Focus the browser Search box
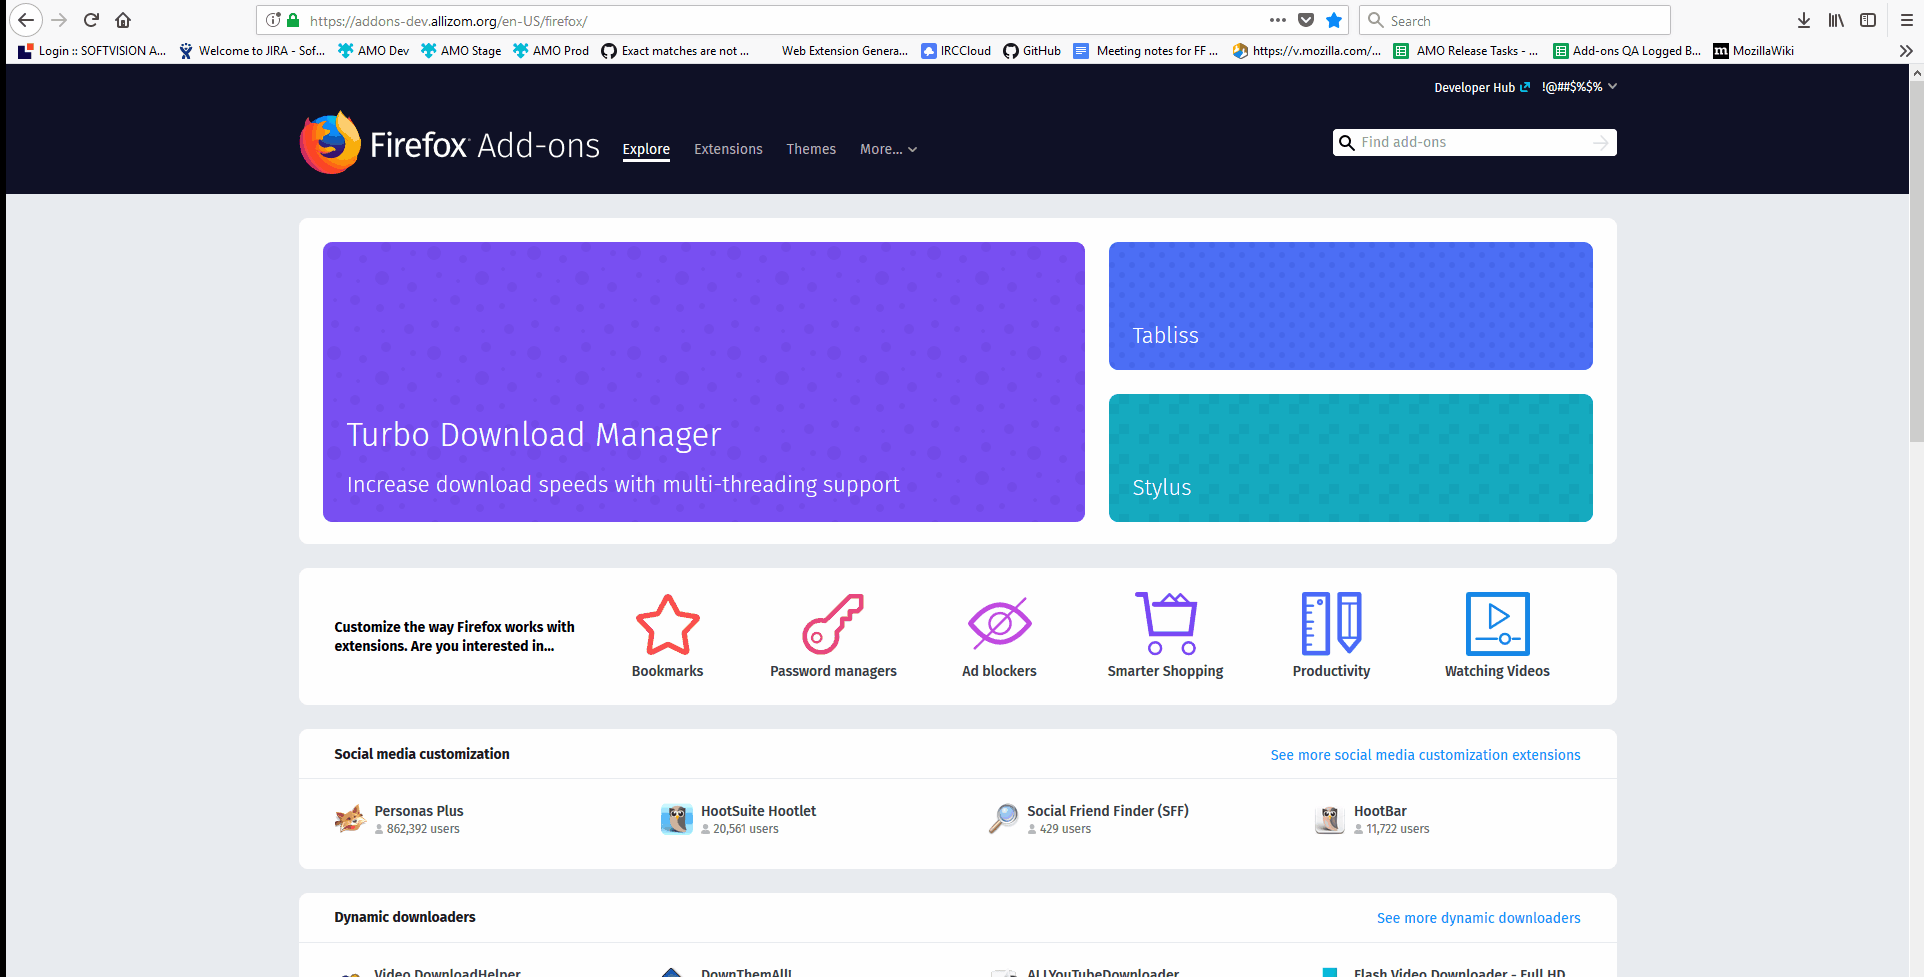 tap(1515, 20)
